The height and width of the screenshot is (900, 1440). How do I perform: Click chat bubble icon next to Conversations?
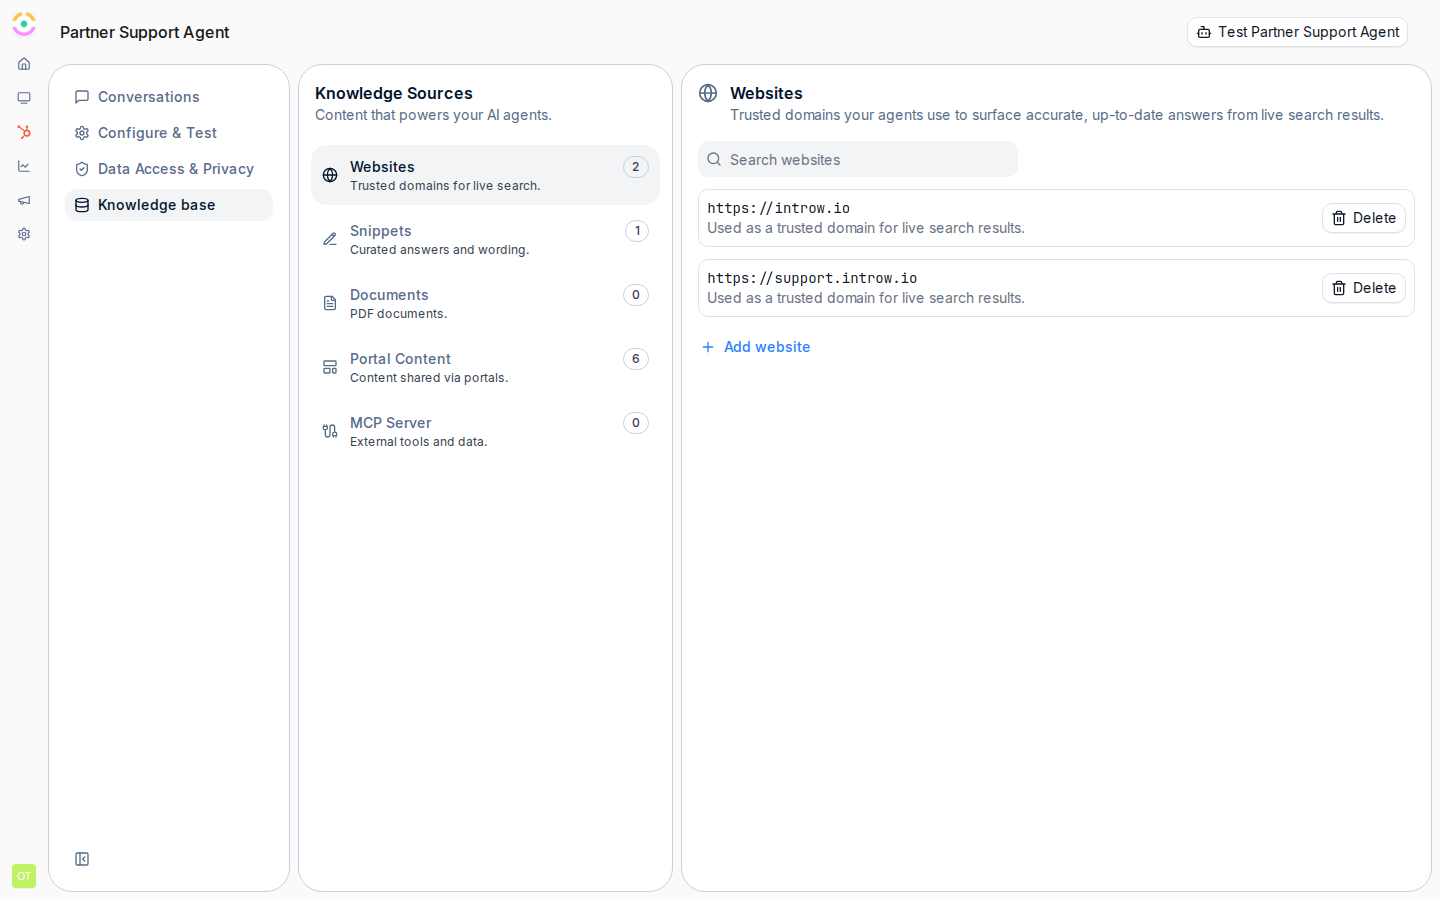pos(82,97)
